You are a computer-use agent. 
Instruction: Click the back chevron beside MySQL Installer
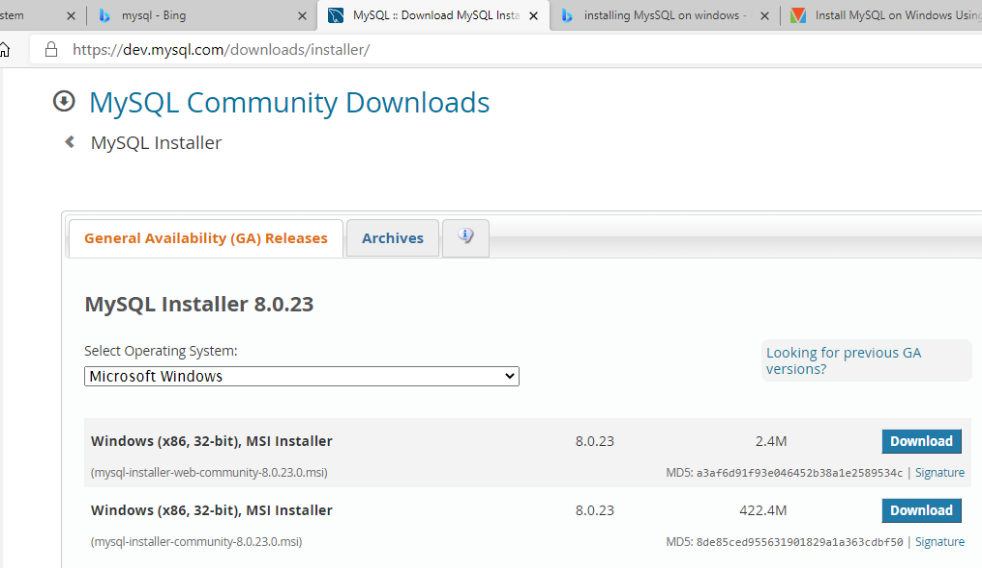pyautogui.click(x=70, y=142)
